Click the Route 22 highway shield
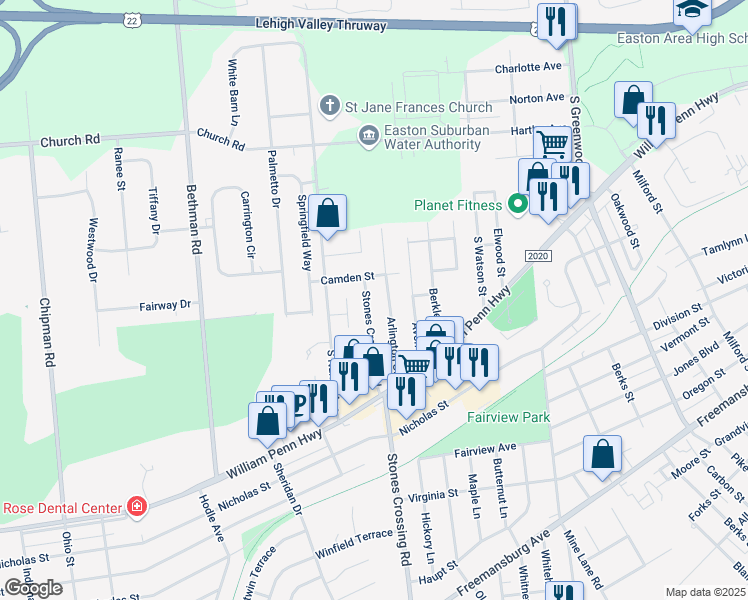Image resolution: width=748 pixels, height=600 pixels. (x=132, y=20)
